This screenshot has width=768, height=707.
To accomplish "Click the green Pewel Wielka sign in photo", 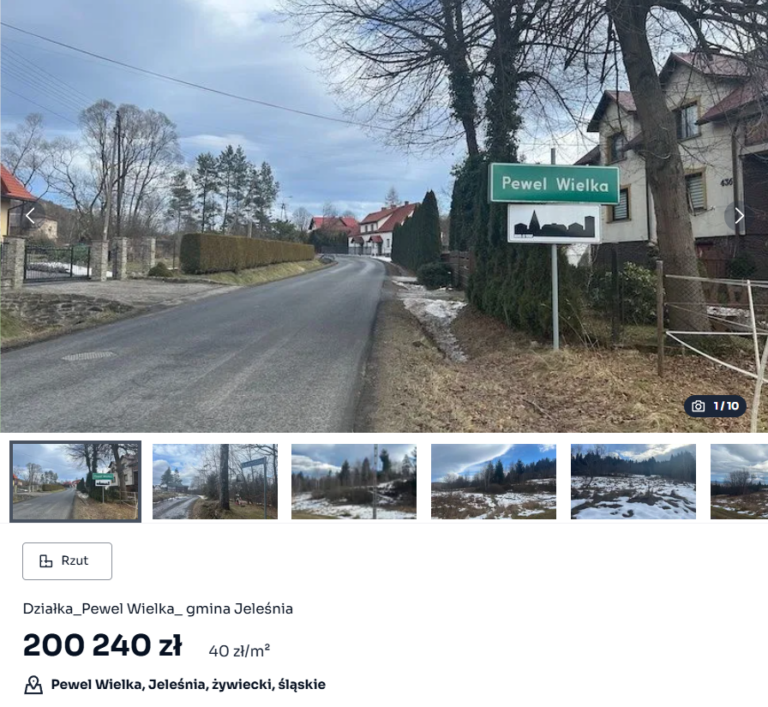I will coord(554,184).
